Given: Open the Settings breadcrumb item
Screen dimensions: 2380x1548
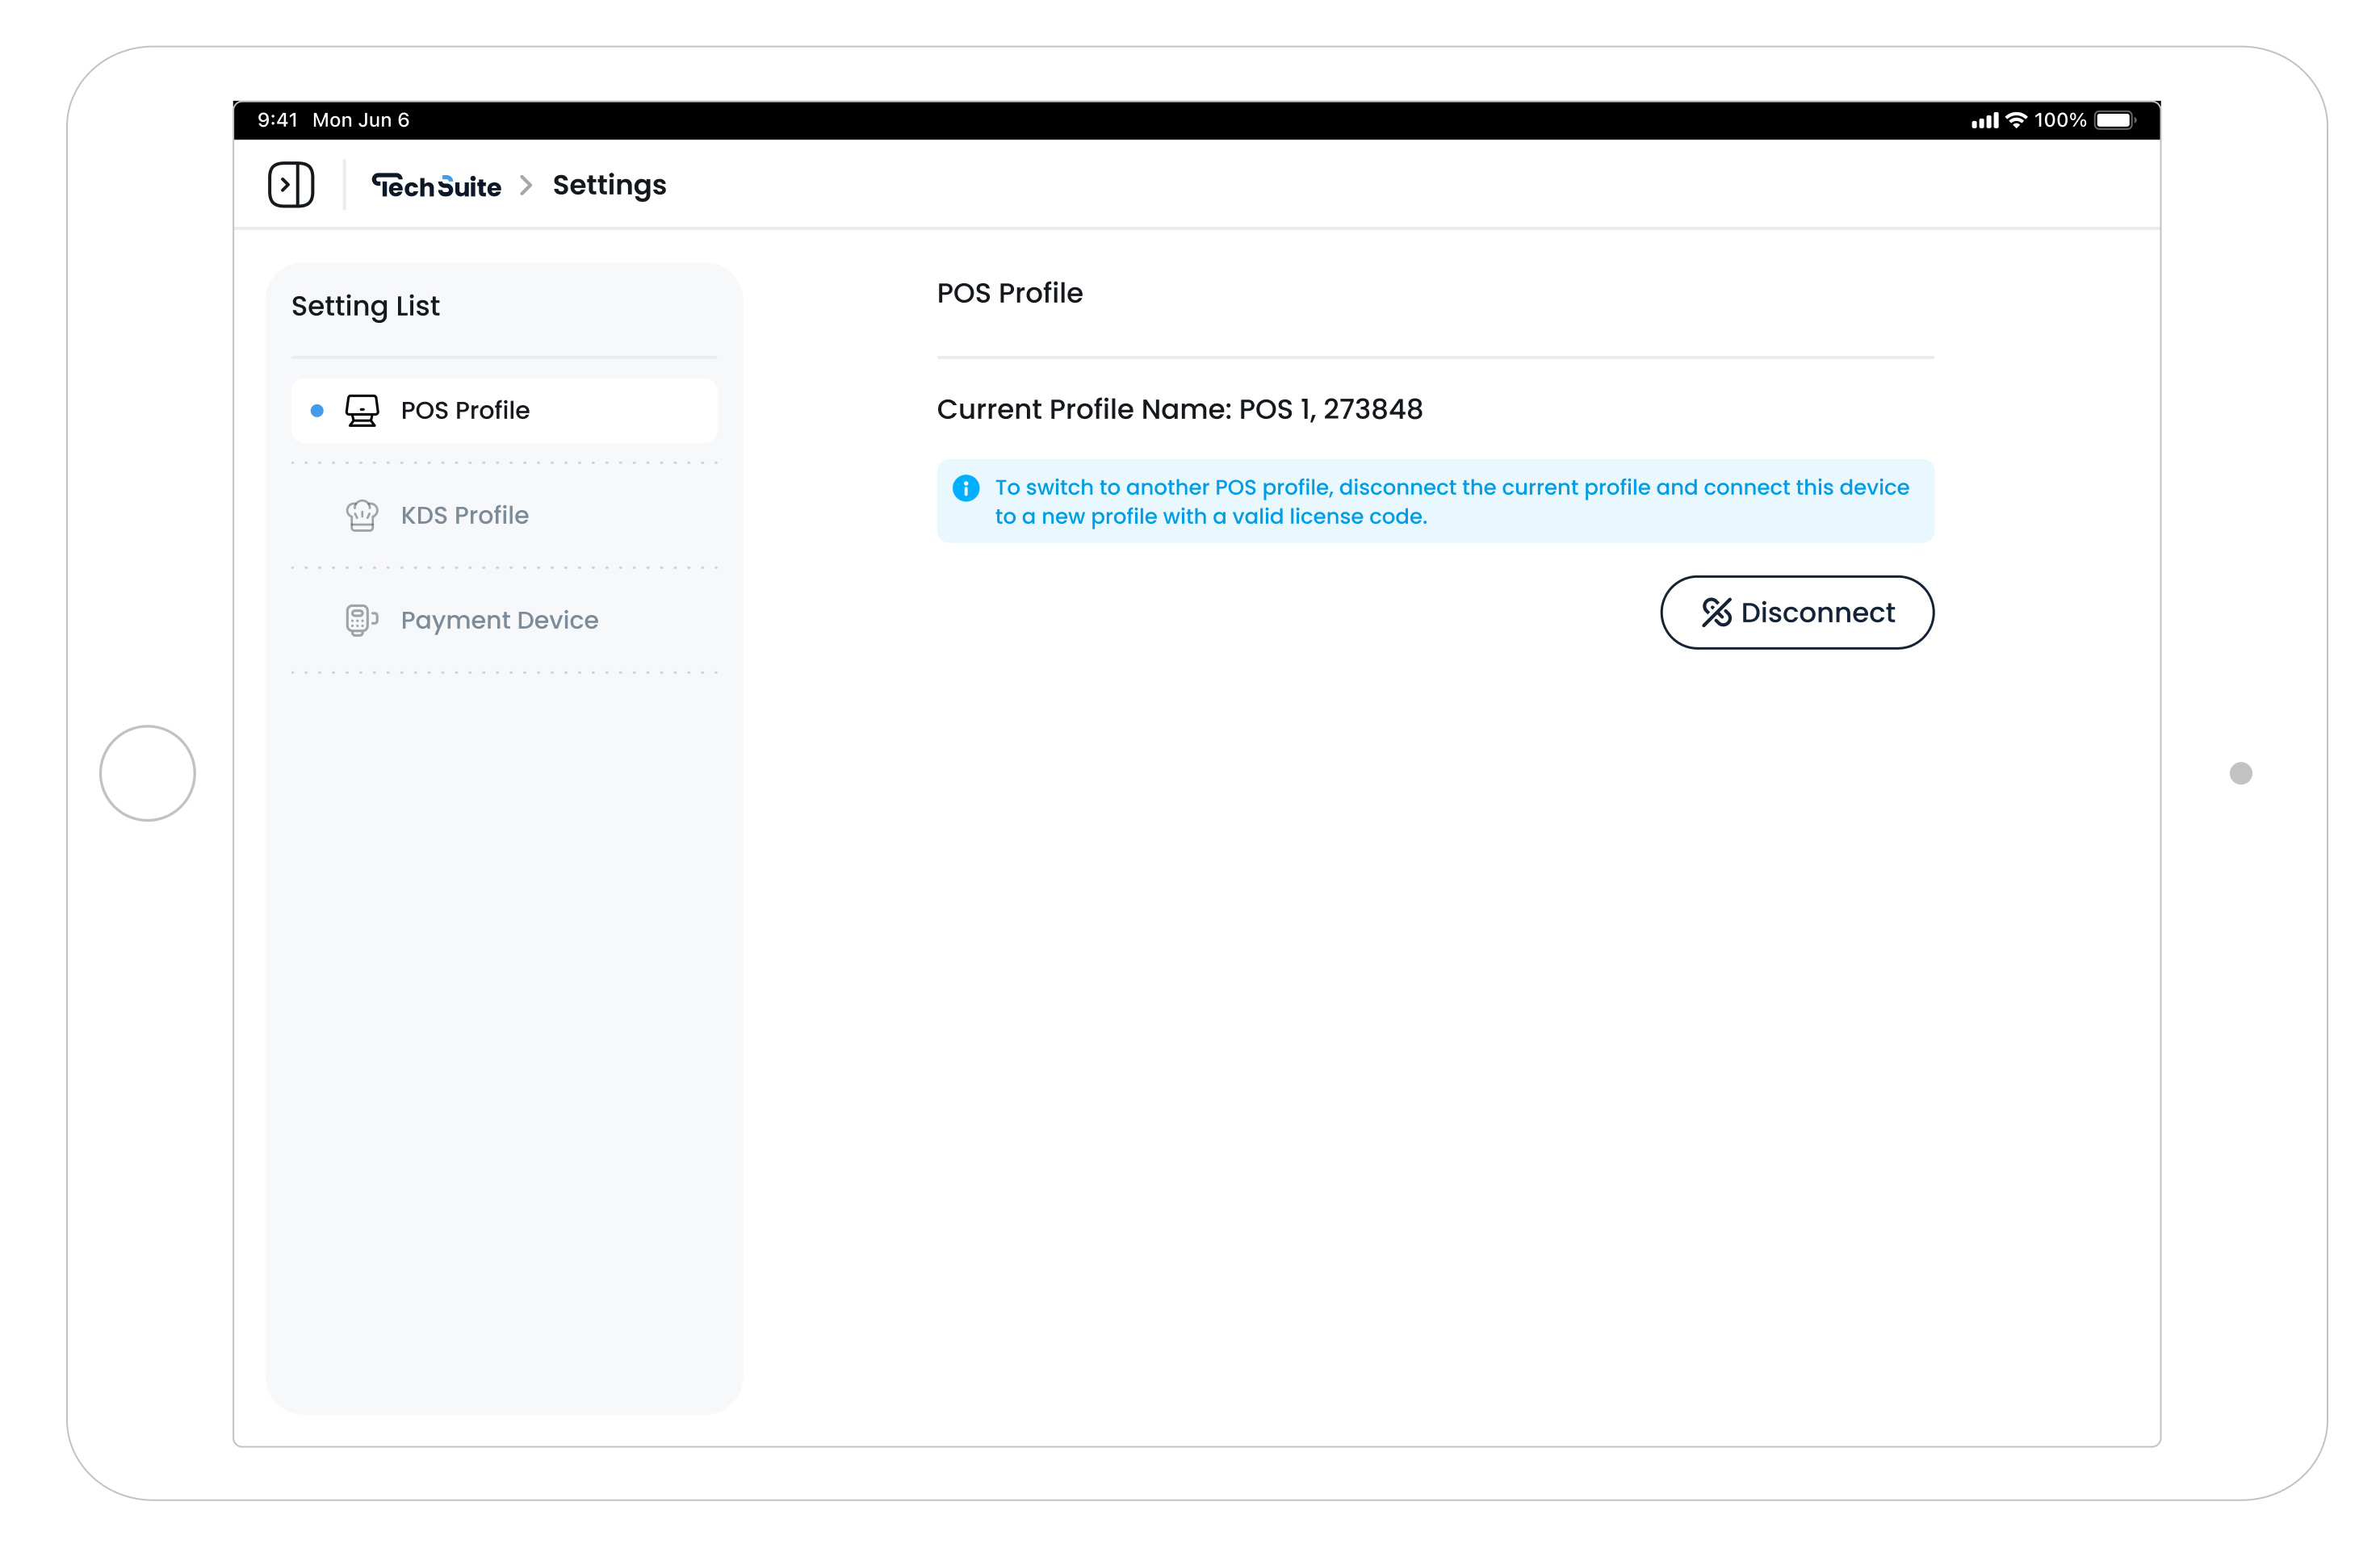Looking at the screenshot, I should tap(609, 185).
